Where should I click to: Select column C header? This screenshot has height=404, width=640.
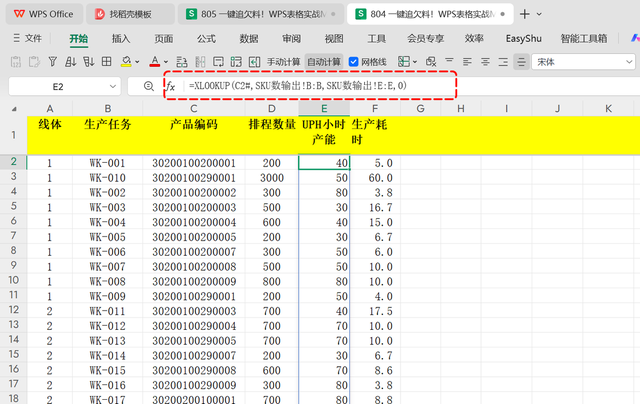coord(194,109)
